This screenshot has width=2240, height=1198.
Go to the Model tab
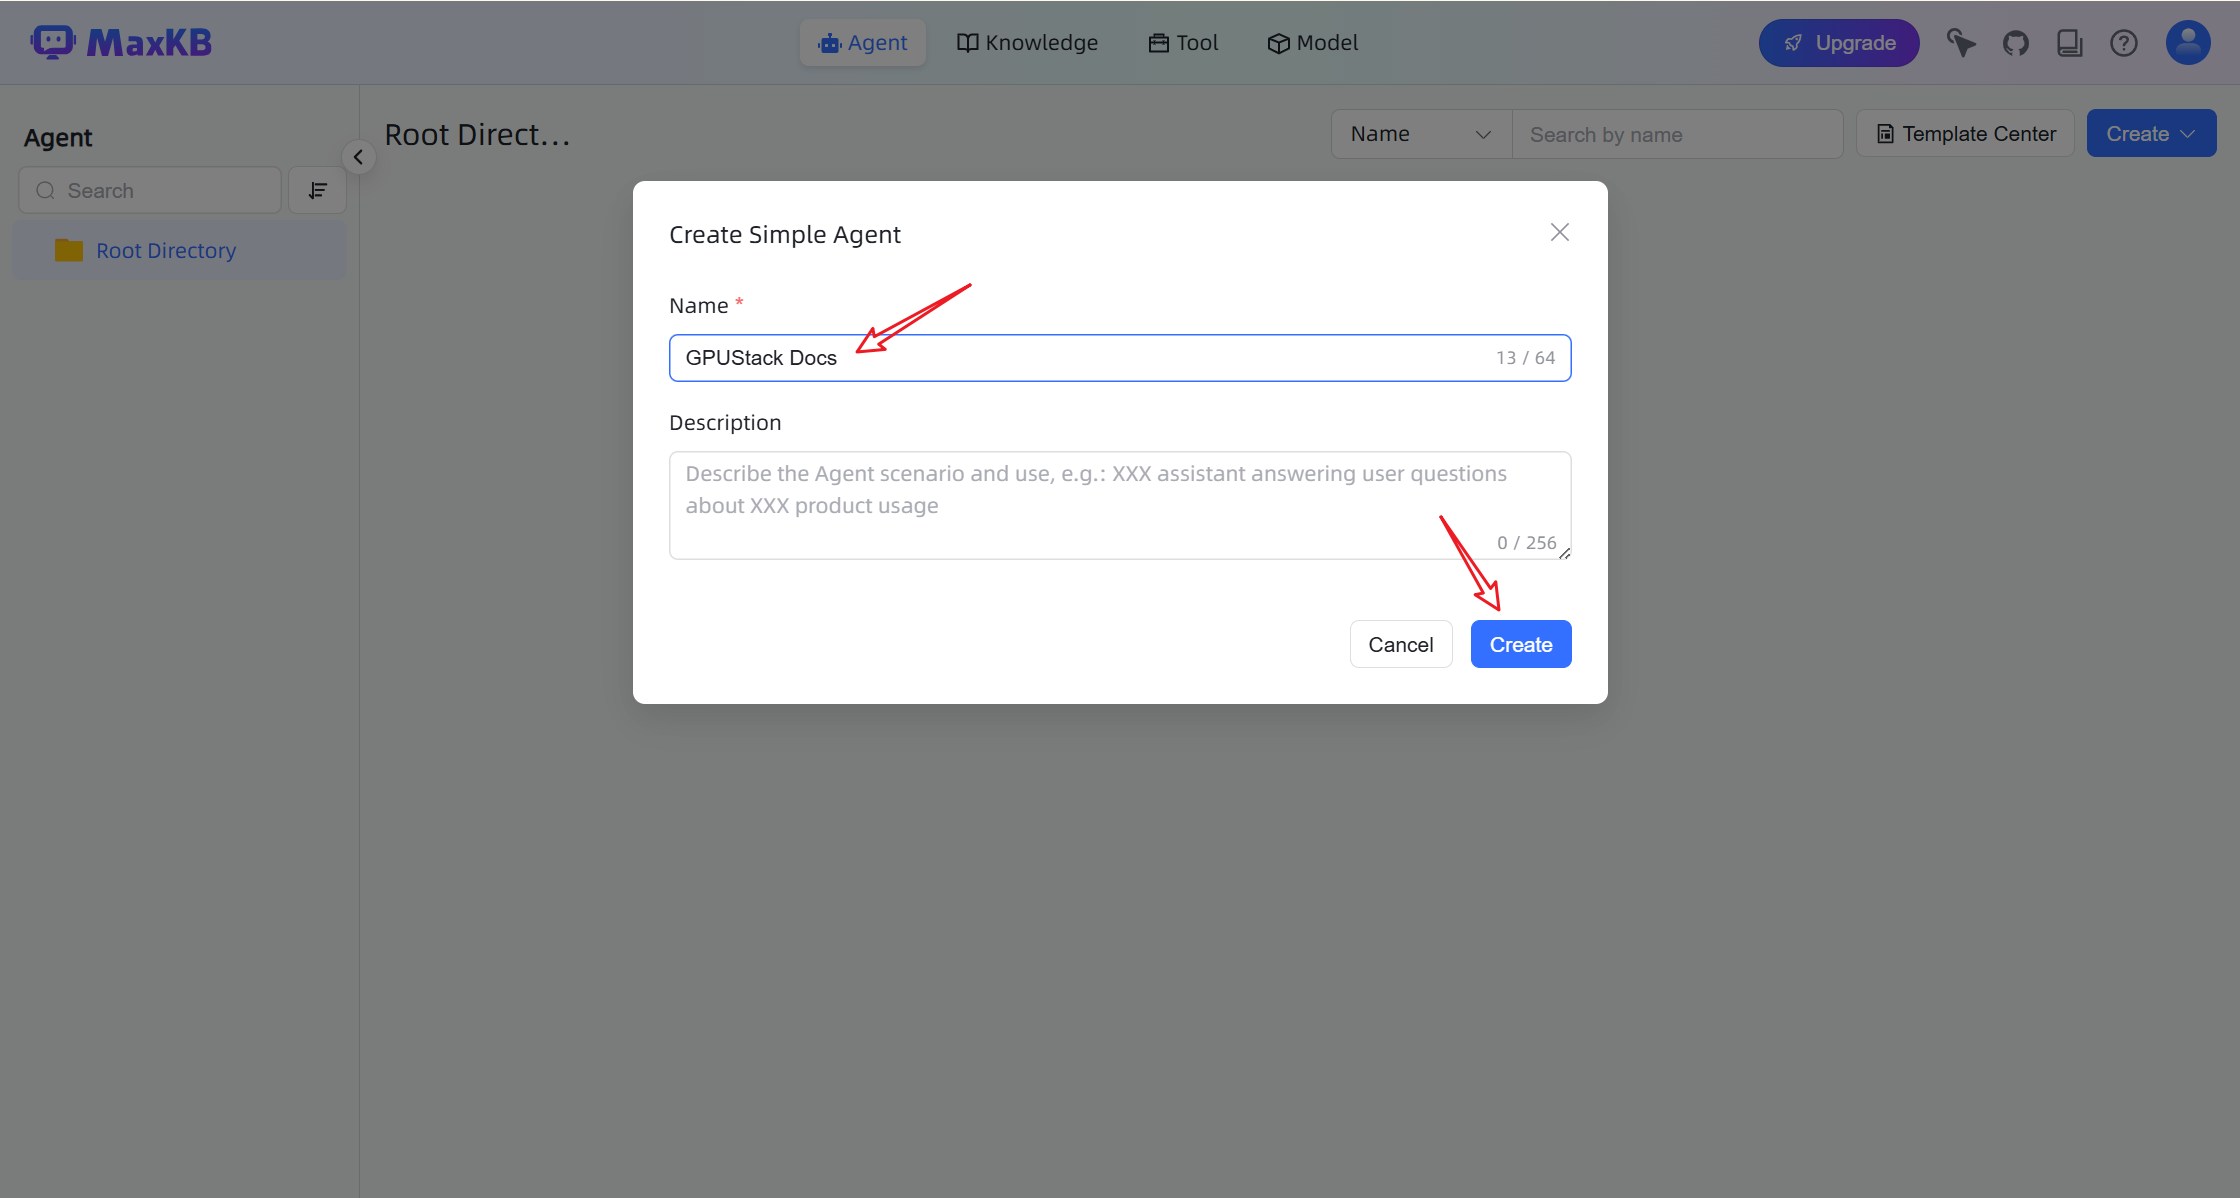tap(1312, 43)
